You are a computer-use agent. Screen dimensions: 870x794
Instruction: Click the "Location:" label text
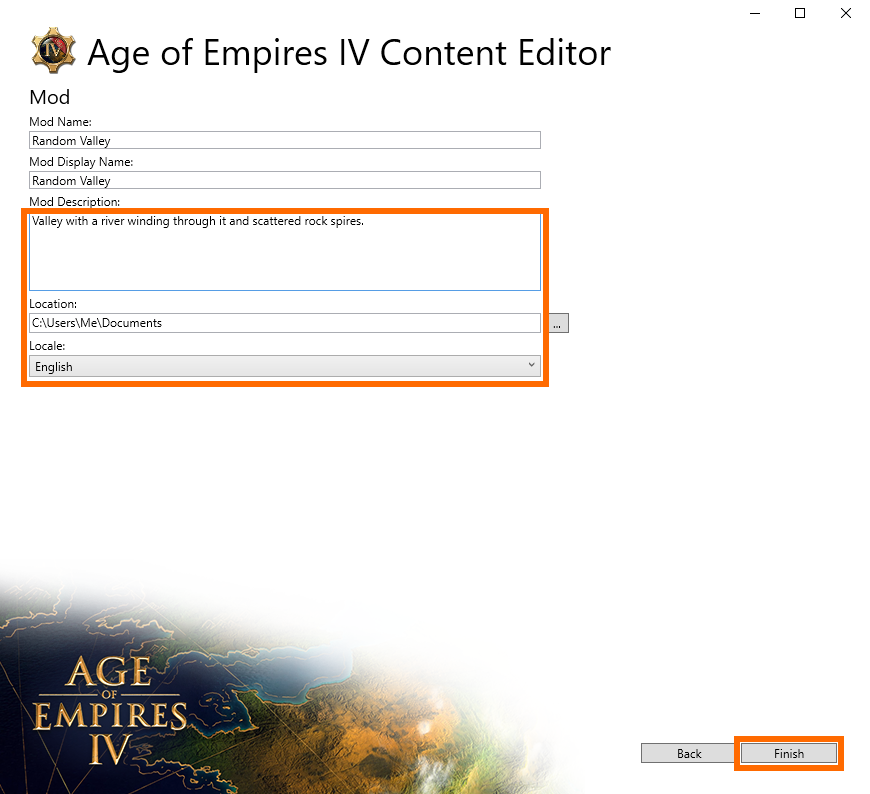click(53, 304)
